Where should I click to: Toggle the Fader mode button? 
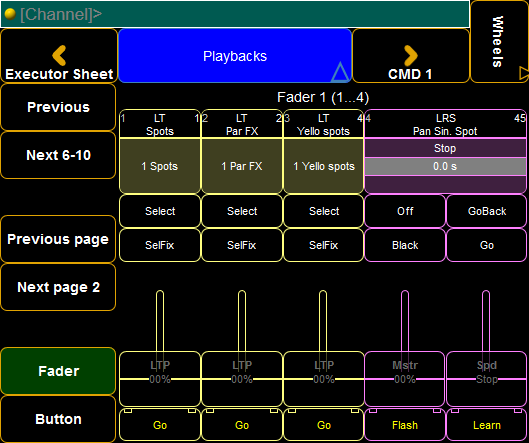(58, 371)
